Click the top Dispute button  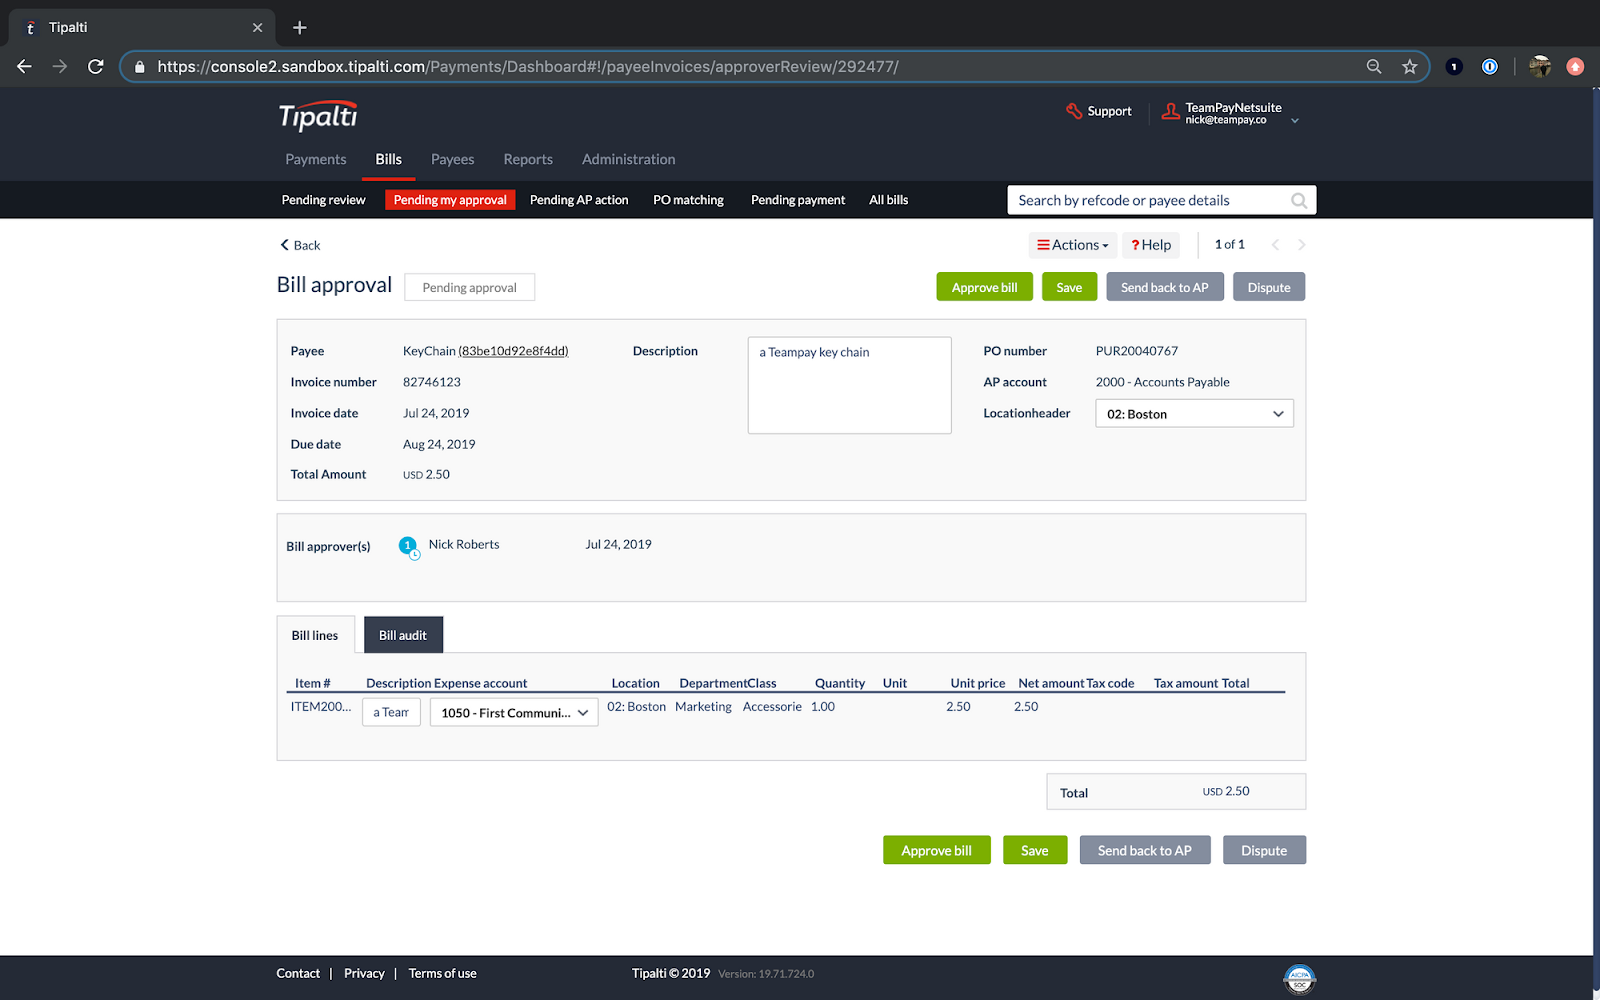click(1269, 287)
